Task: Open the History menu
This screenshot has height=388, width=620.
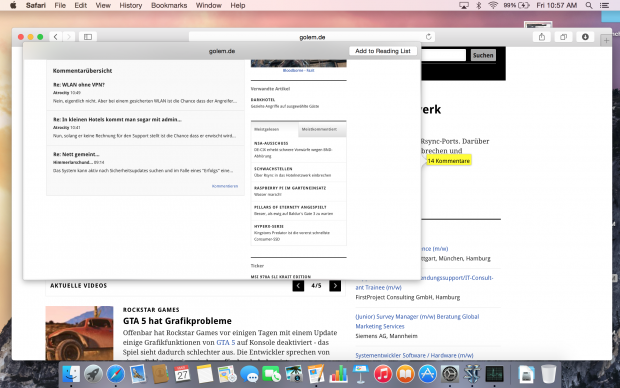Action: (x=130, y=5)
